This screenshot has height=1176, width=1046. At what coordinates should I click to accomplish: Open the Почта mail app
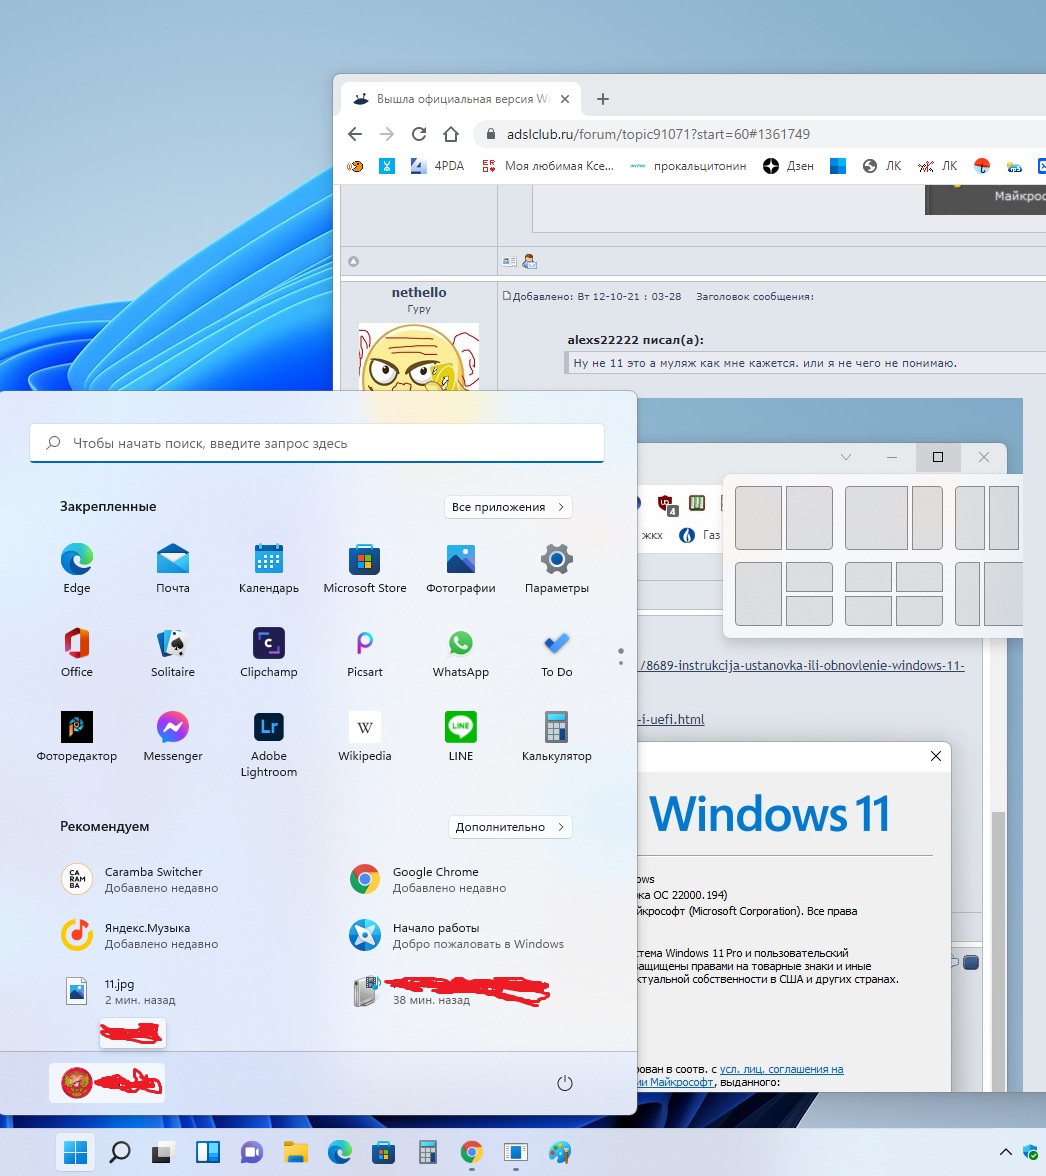click(172, 568)
